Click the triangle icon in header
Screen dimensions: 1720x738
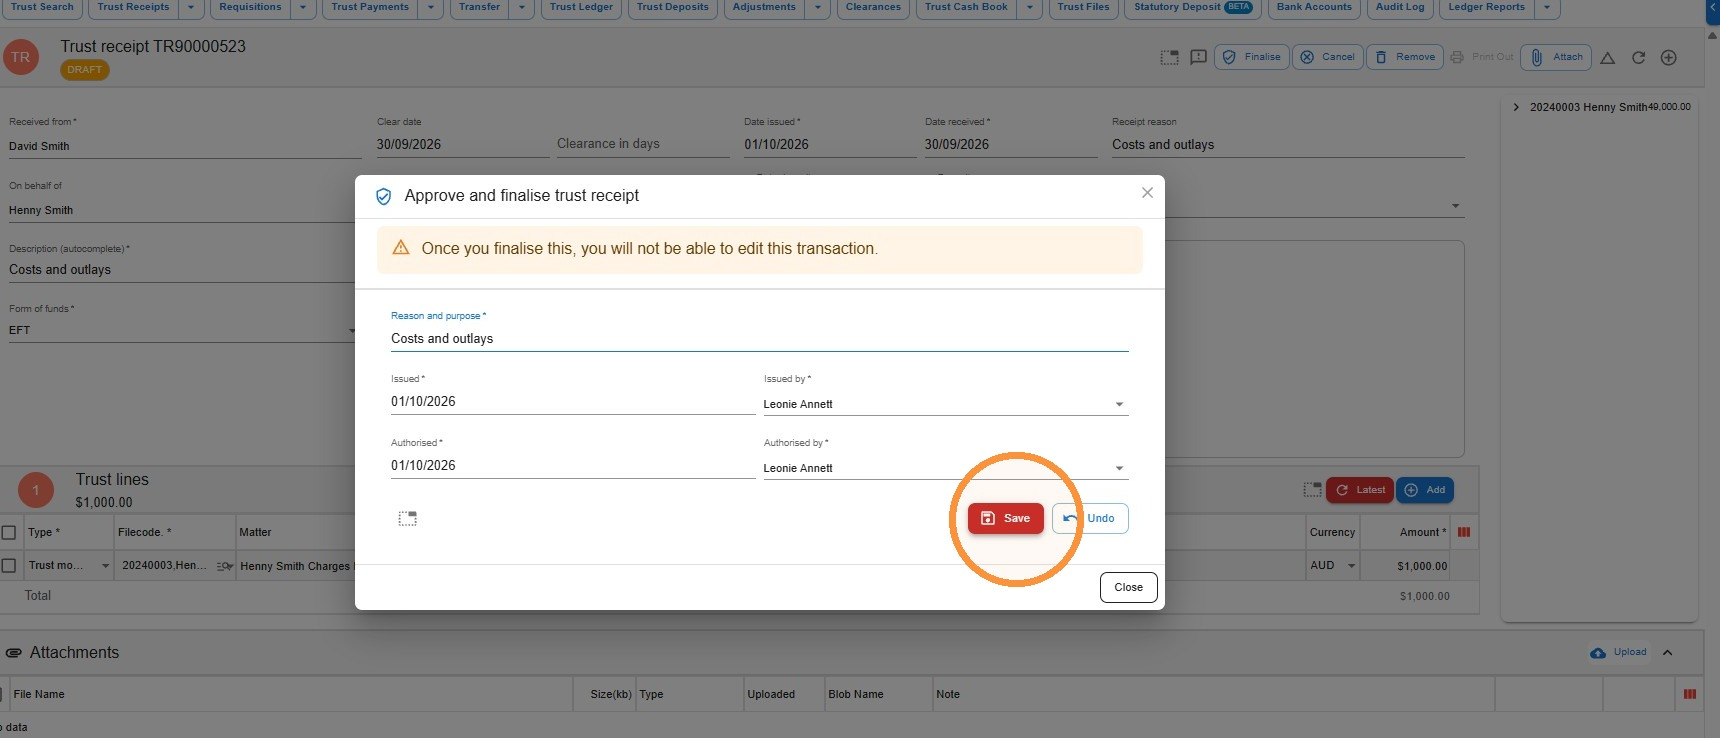[1607, 58]
